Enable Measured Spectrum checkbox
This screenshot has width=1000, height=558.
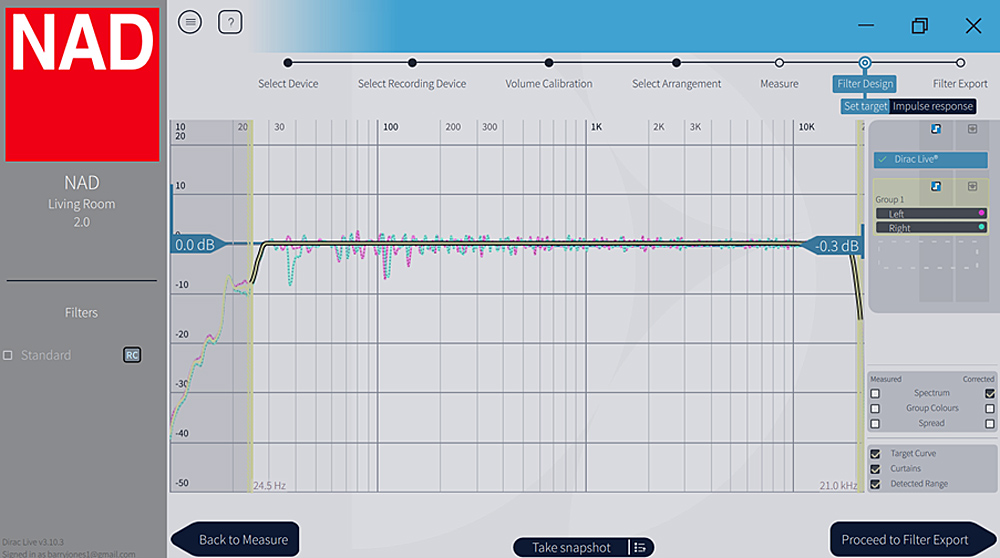pos(875,393)
